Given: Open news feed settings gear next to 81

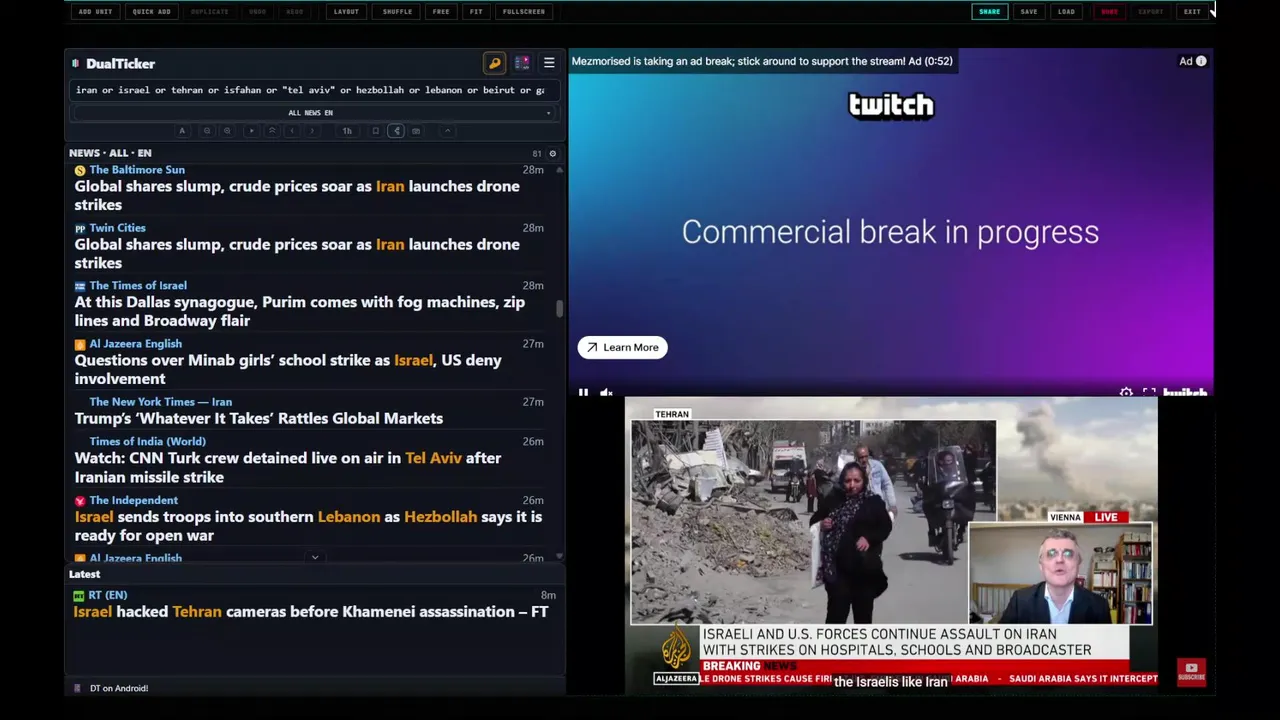Looking at the screenshot, I should tap(552, 154).
